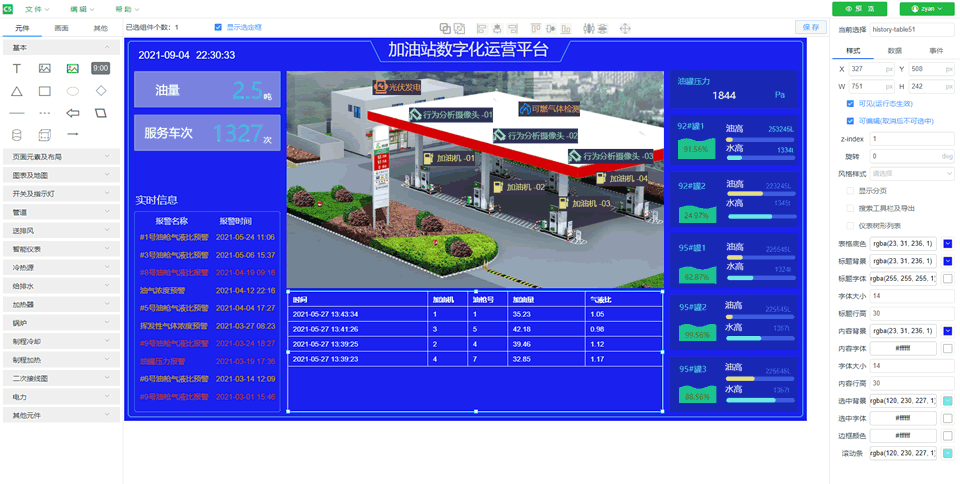The image size is (960, 484).
Task: Select the left block arrow shape
Action: 73,113
